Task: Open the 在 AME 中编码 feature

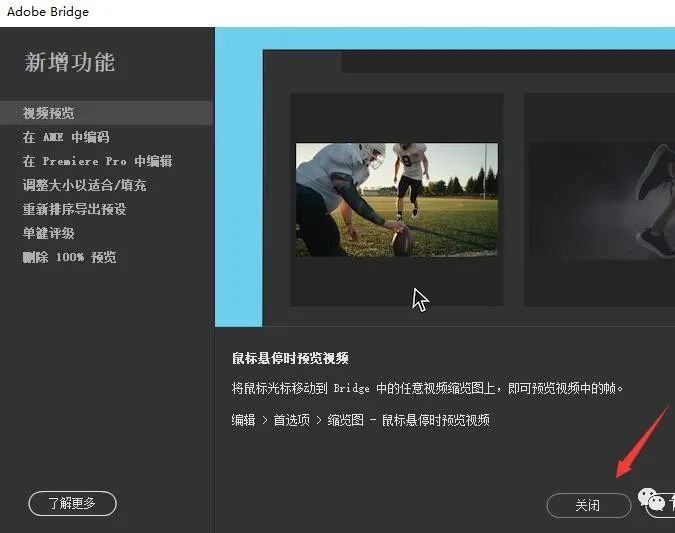Action: pyautogui.click(x=66, y=137)
